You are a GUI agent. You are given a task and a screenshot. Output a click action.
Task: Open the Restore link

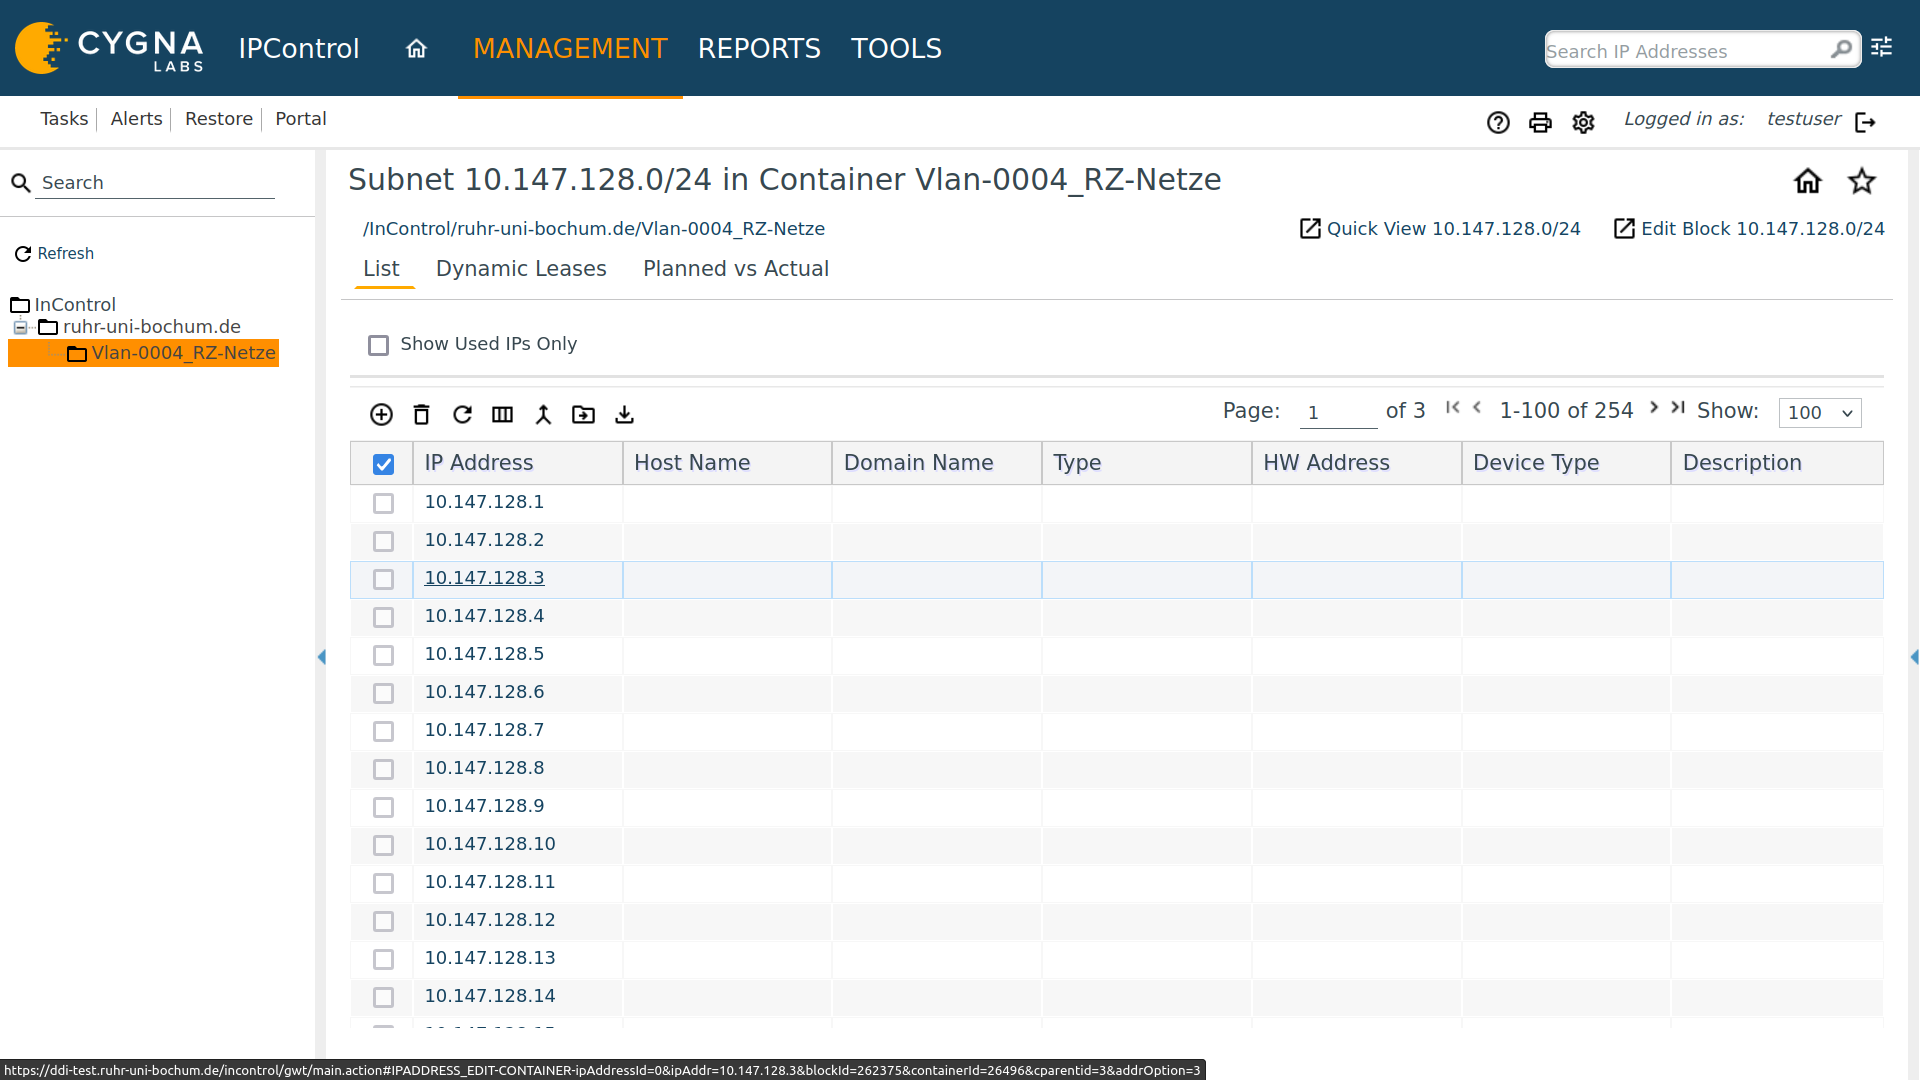[x=219, y=119]
